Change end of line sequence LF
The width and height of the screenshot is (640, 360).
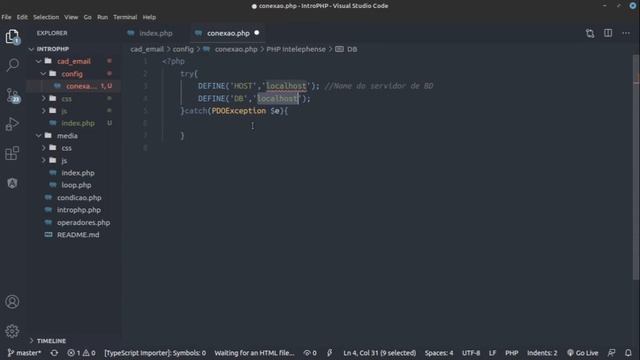(492, 353)
